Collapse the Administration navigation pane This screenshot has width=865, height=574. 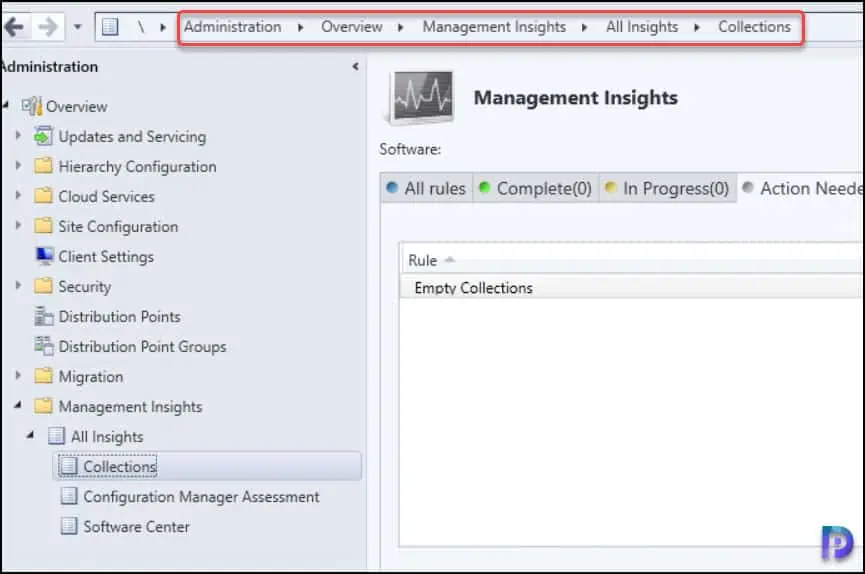pos(355,67)
